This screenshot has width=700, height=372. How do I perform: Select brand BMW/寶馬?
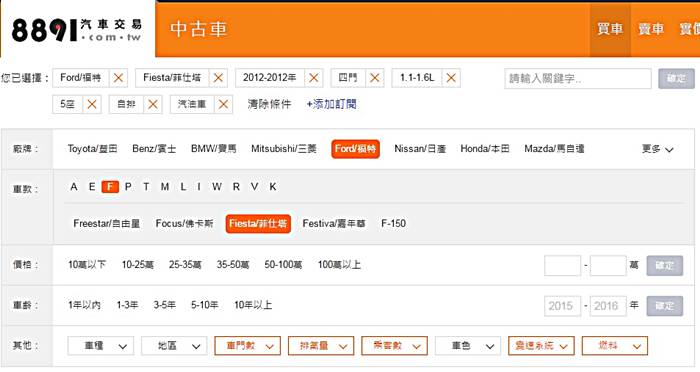pos(213,149)
